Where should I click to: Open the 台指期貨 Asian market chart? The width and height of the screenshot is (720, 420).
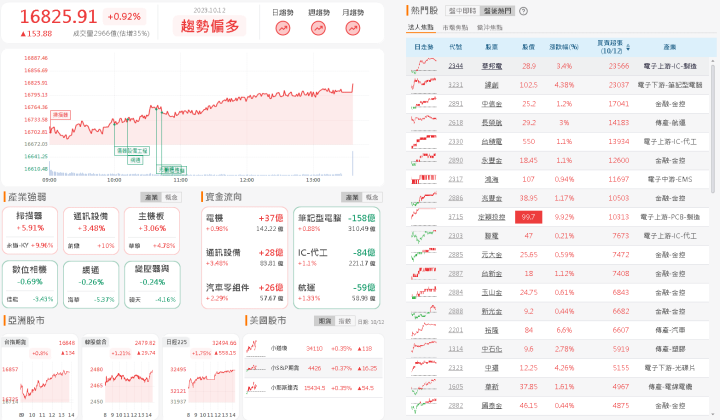pos(39,376)
